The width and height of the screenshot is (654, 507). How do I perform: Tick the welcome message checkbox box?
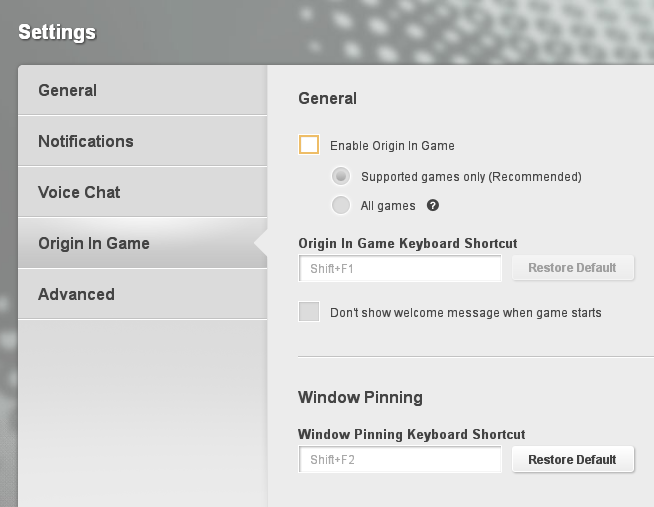pyautogui.click(x=309, y=312)
